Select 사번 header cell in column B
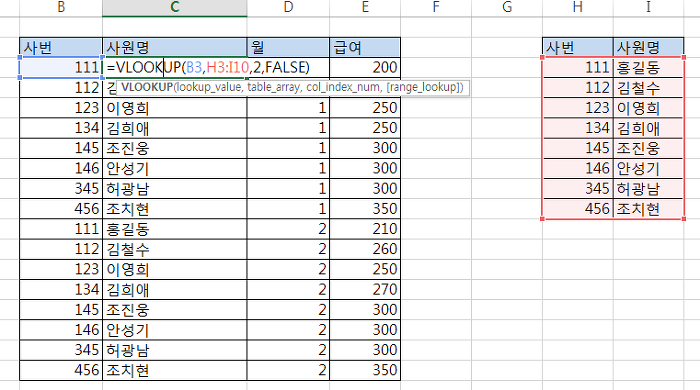 coord(61,47)
